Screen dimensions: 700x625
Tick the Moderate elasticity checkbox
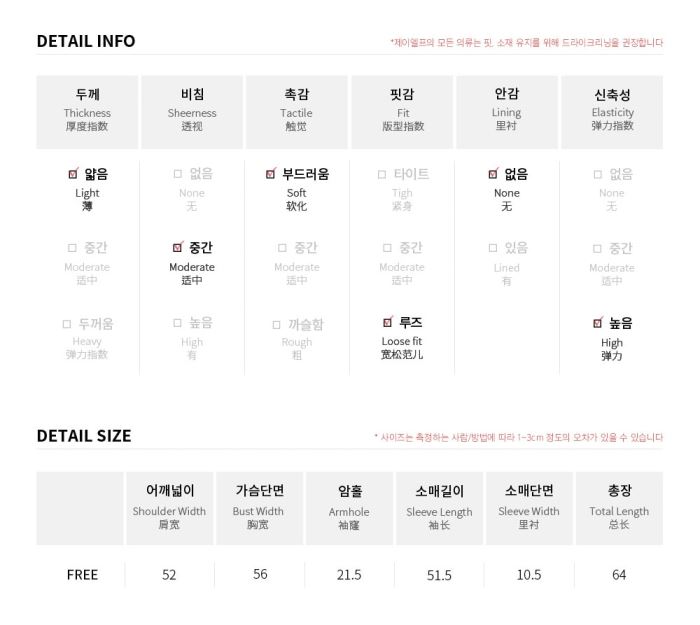click(x=597, y=248)
